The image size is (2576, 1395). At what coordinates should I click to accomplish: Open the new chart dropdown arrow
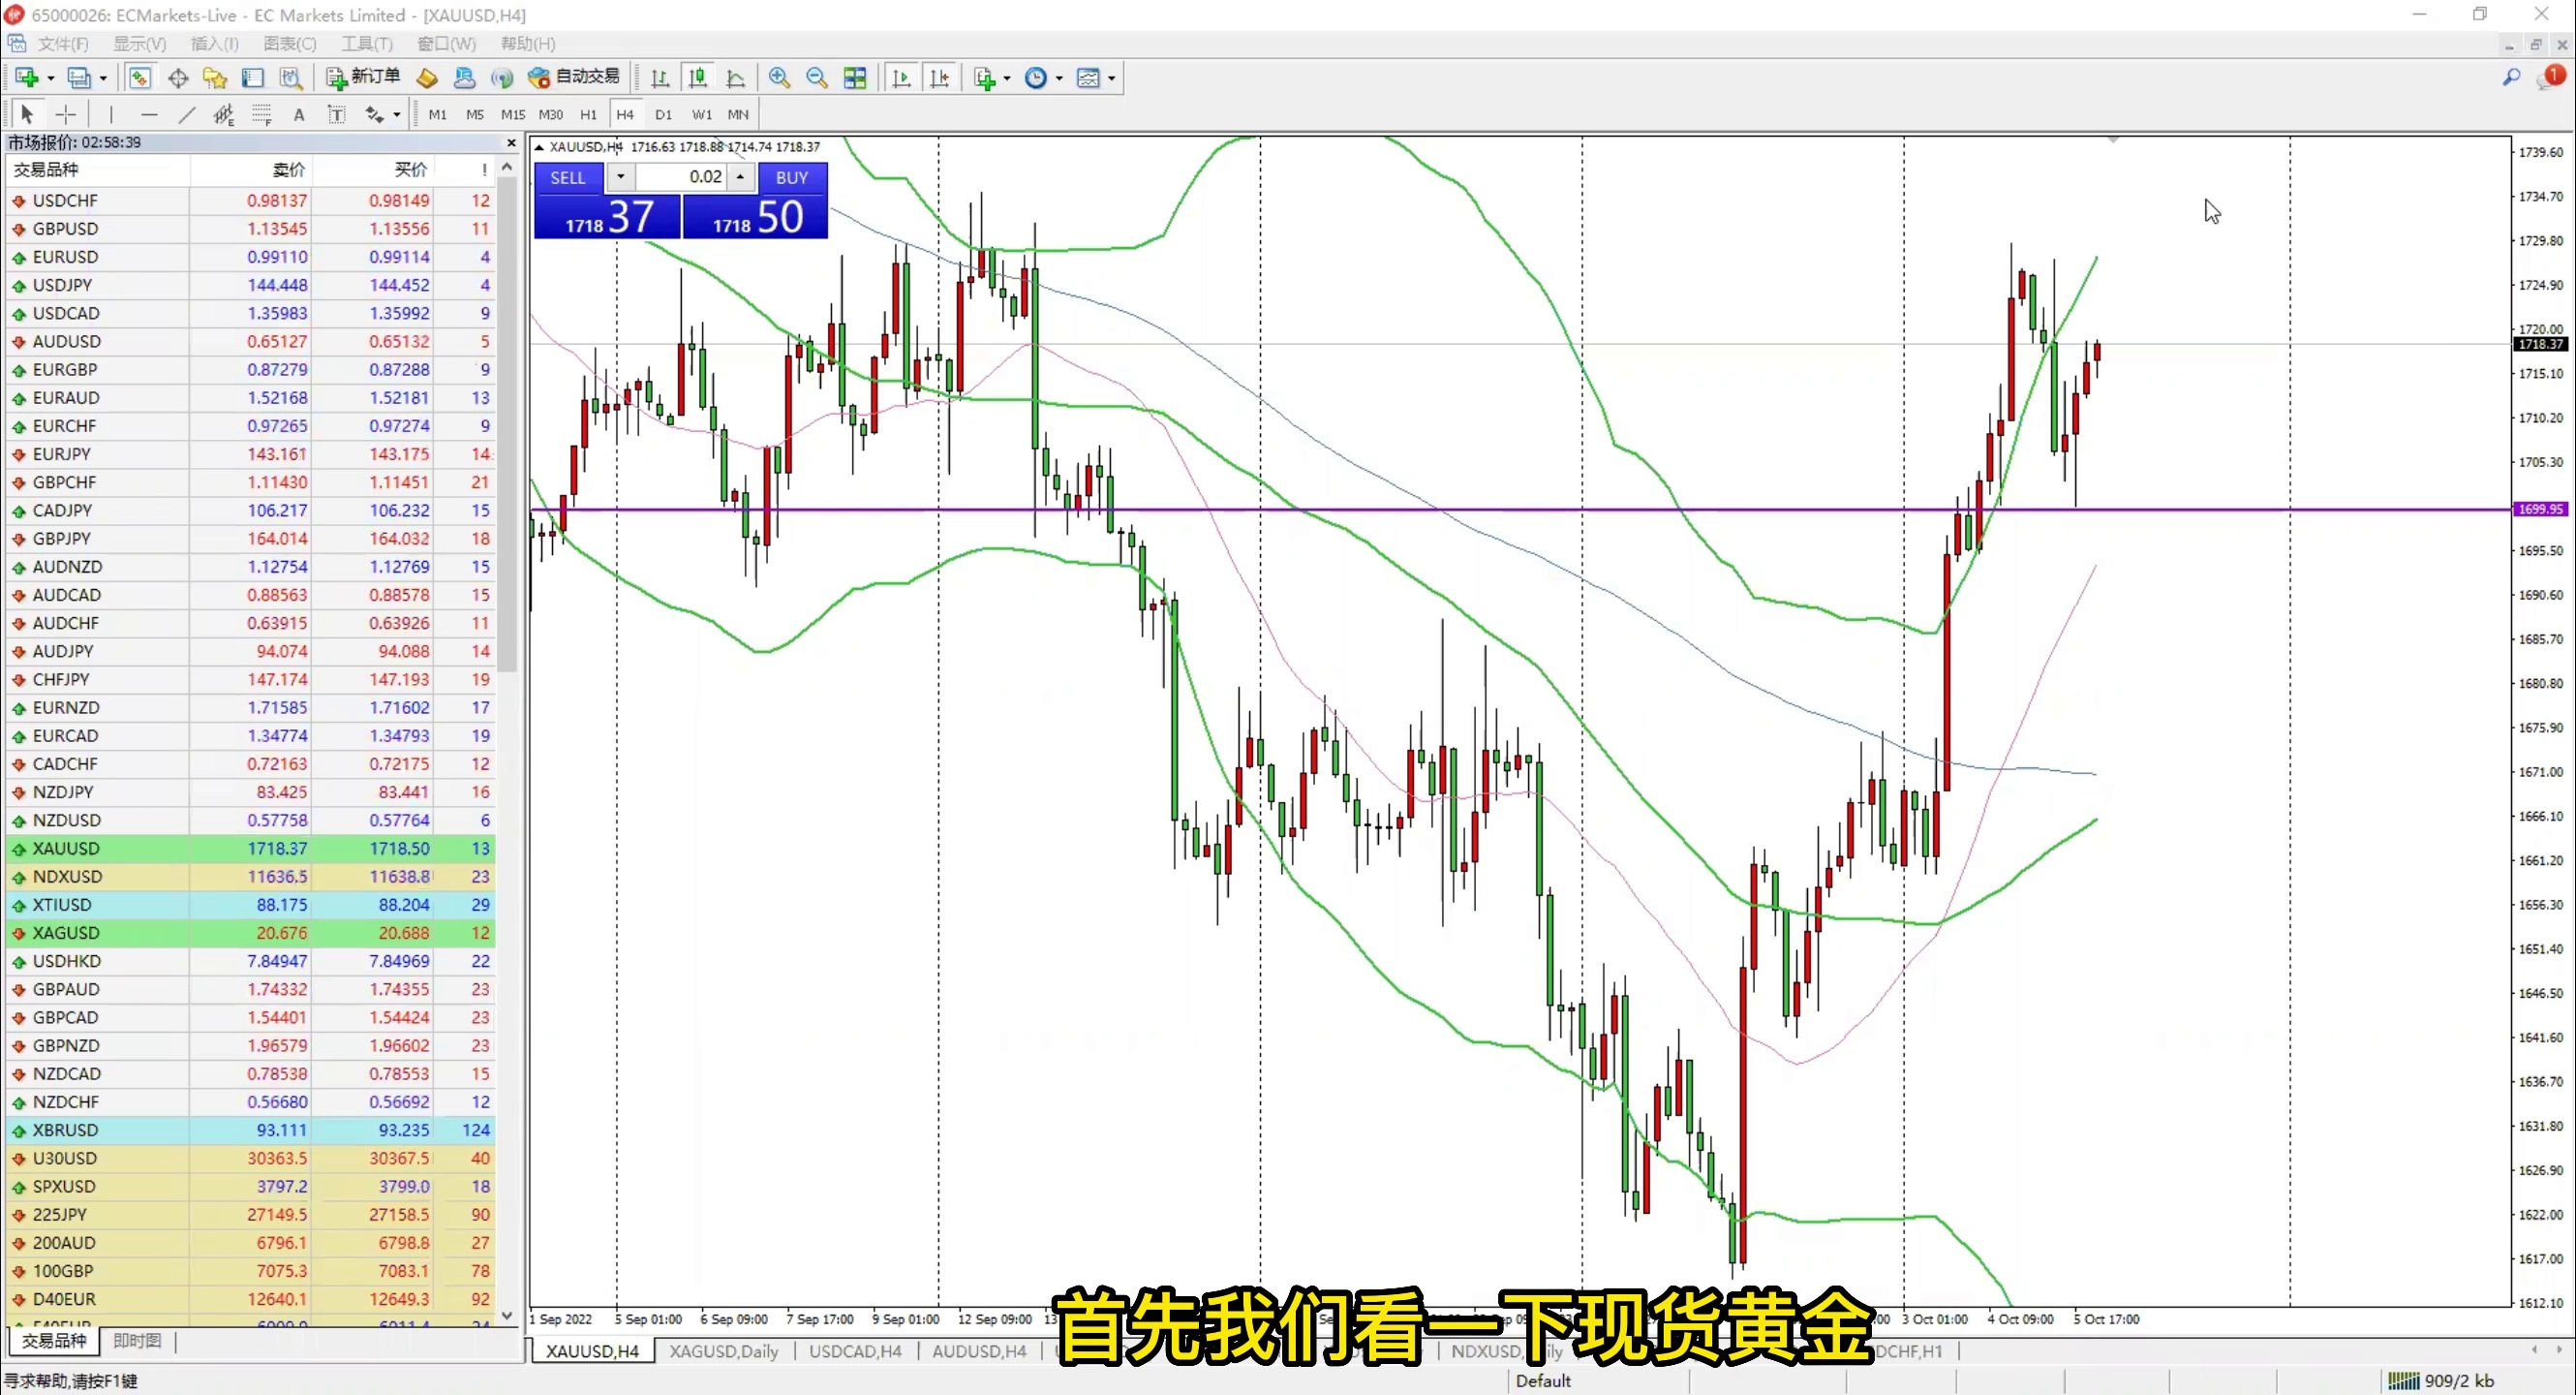point(51,78)
